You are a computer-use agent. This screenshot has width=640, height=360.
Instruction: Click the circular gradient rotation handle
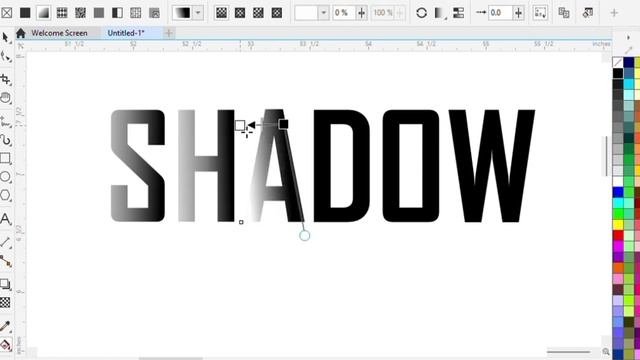pyautogui.click(x=304, y=236)
